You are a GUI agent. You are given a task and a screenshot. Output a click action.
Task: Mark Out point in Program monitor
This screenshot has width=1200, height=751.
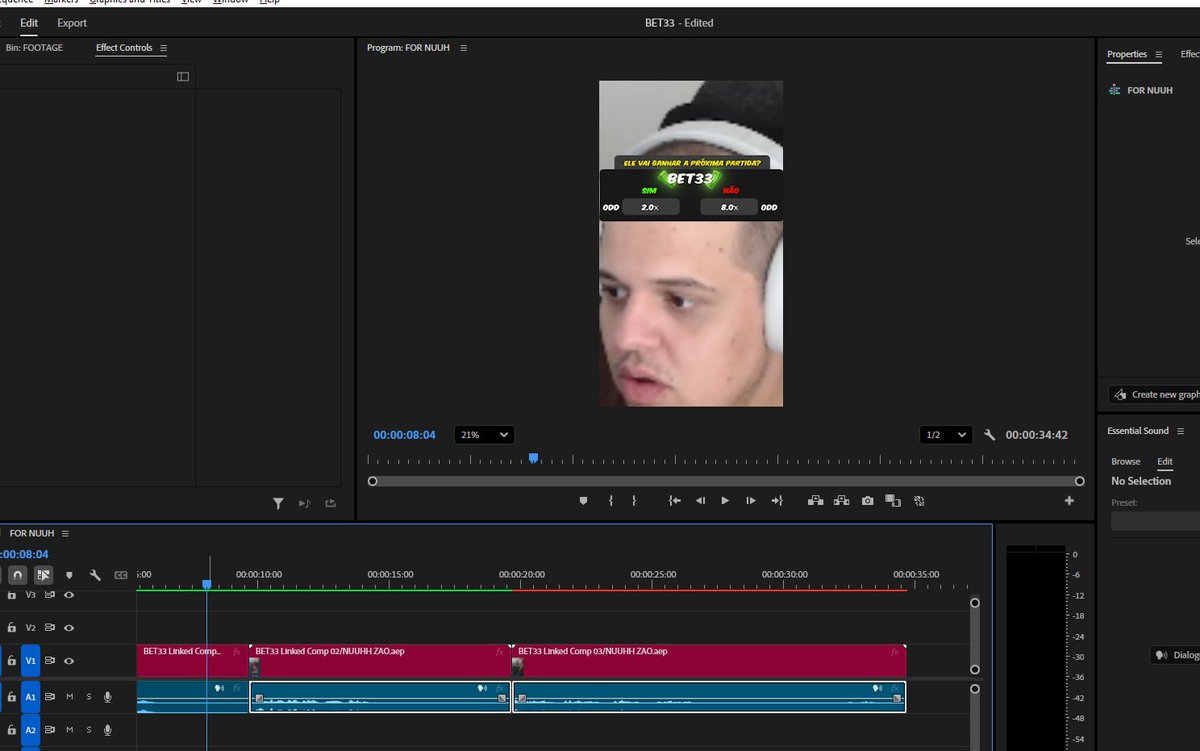pyautogui.click(x=634, y=501)
